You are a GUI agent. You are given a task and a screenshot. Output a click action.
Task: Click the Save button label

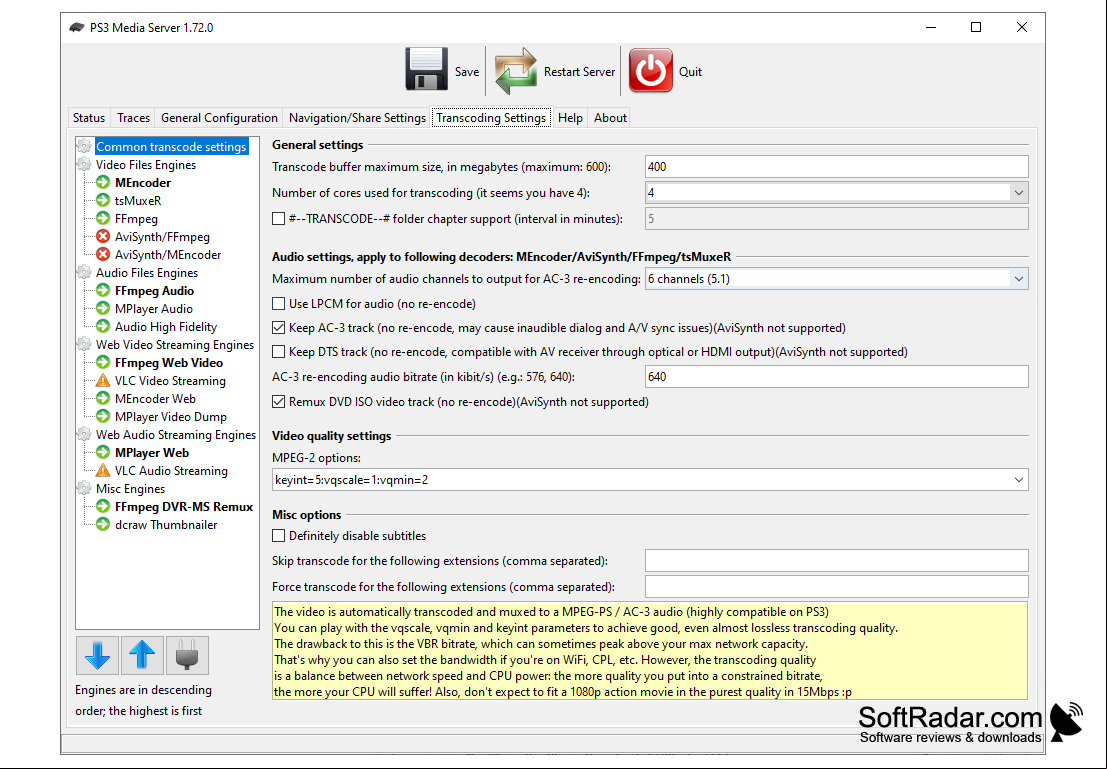pos(467,72)
